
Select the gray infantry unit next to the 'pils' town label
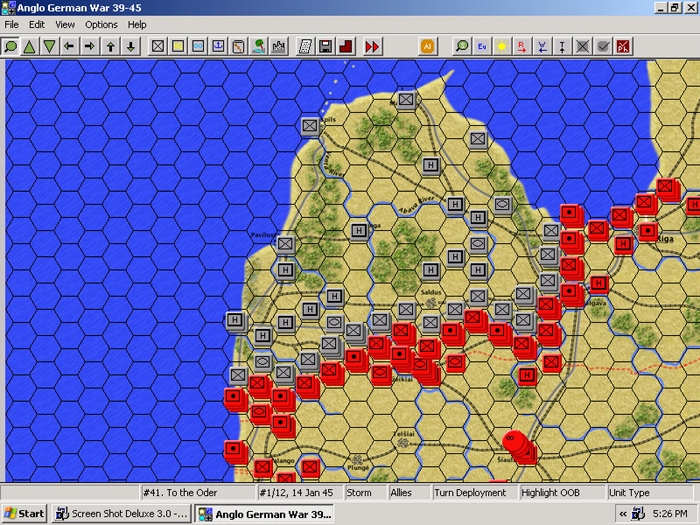pos(310,126)
